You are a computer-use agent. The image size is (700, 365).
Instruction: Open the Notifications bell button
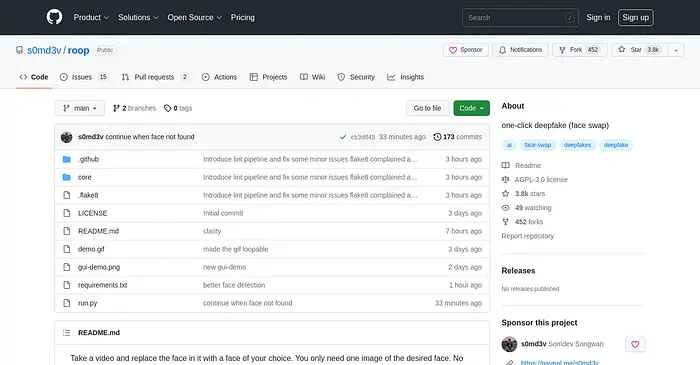(x=521, y=50)
